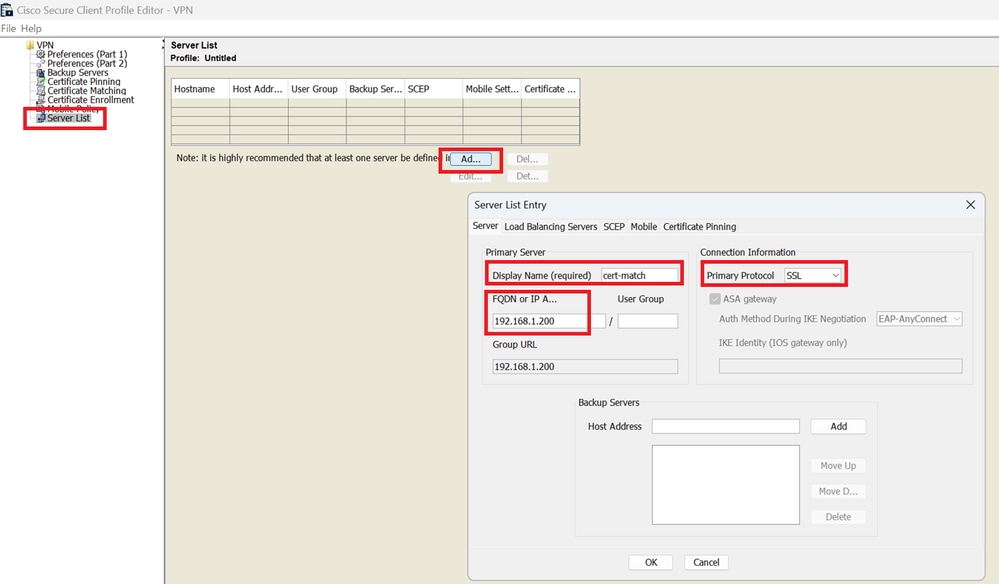Screen dimensions: 999x584
Task: Switch to the SCEP tab
Action: (614, 227)
